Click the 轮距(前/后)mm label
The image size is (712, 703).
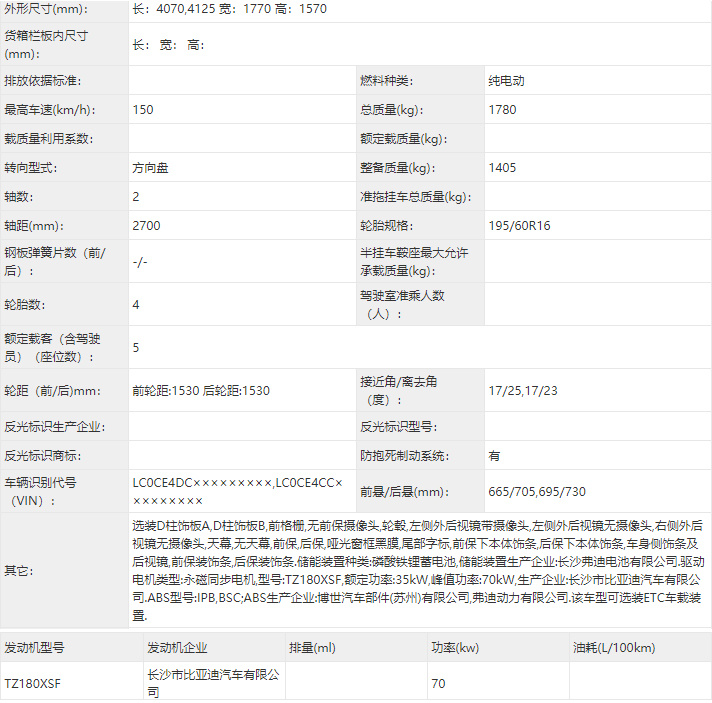coord(53,391)
